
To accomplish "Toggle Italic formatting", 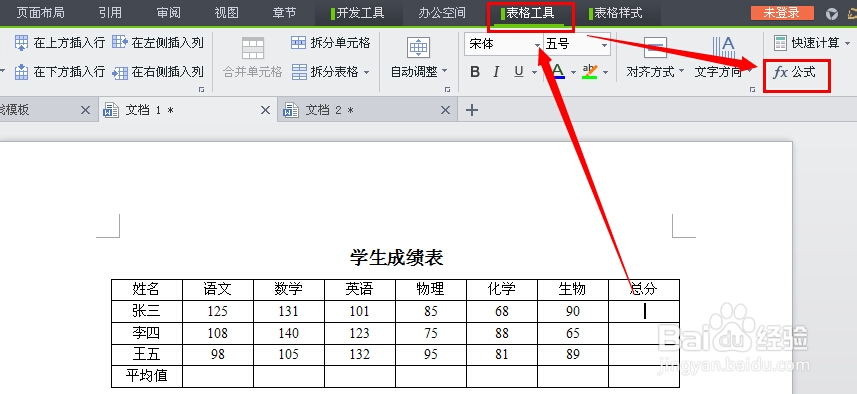I will [x=496, y=72].
